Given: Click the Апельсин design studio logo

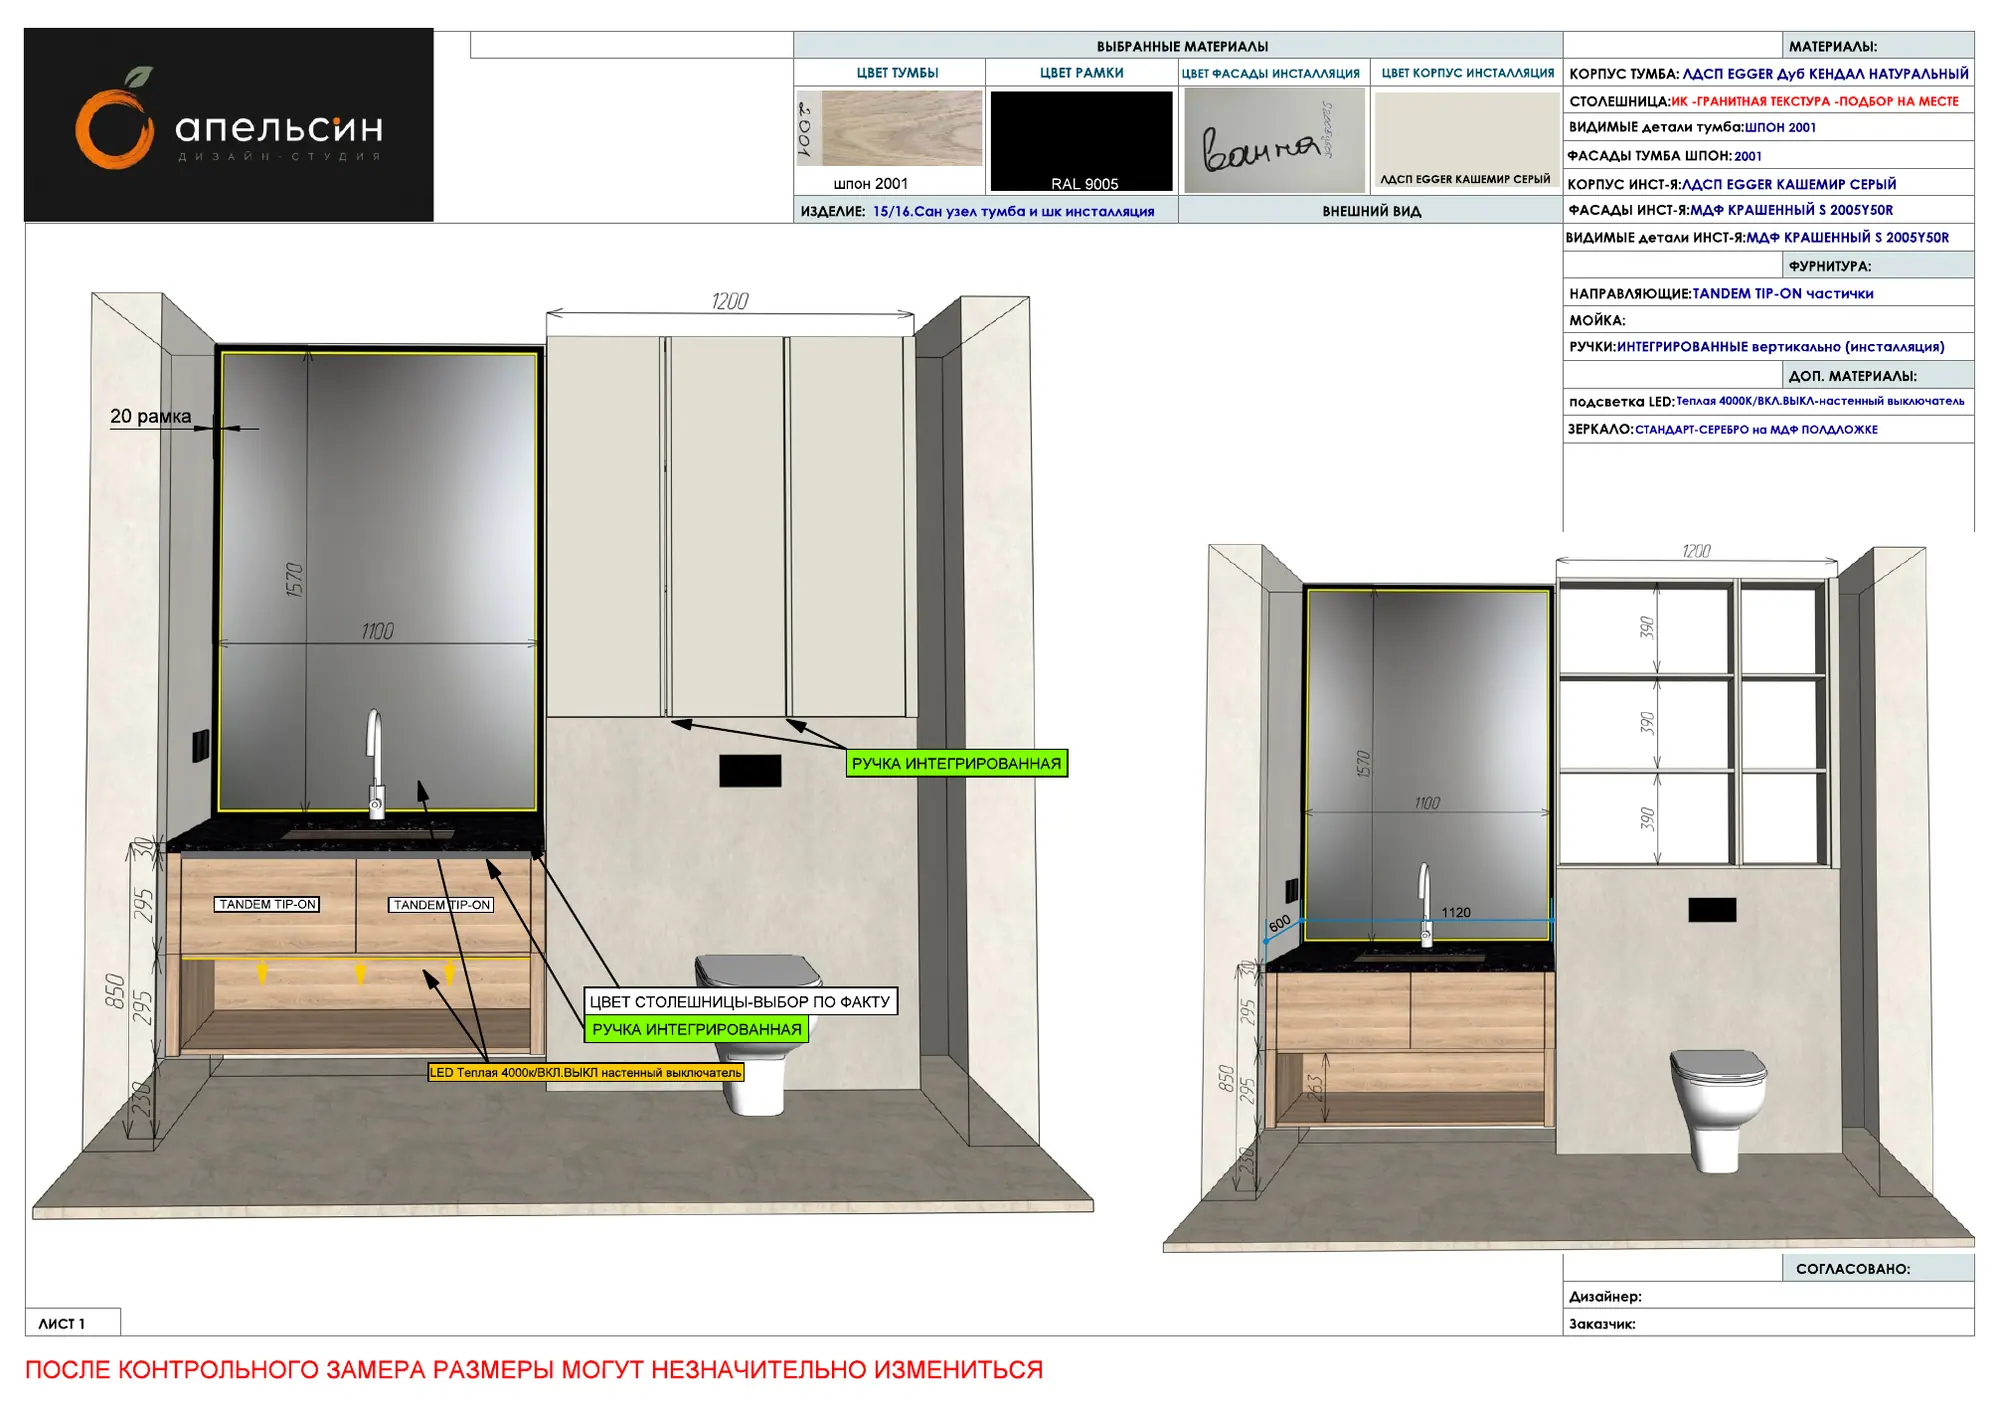Looking at the screenshot, I should [x=229, y=125].
